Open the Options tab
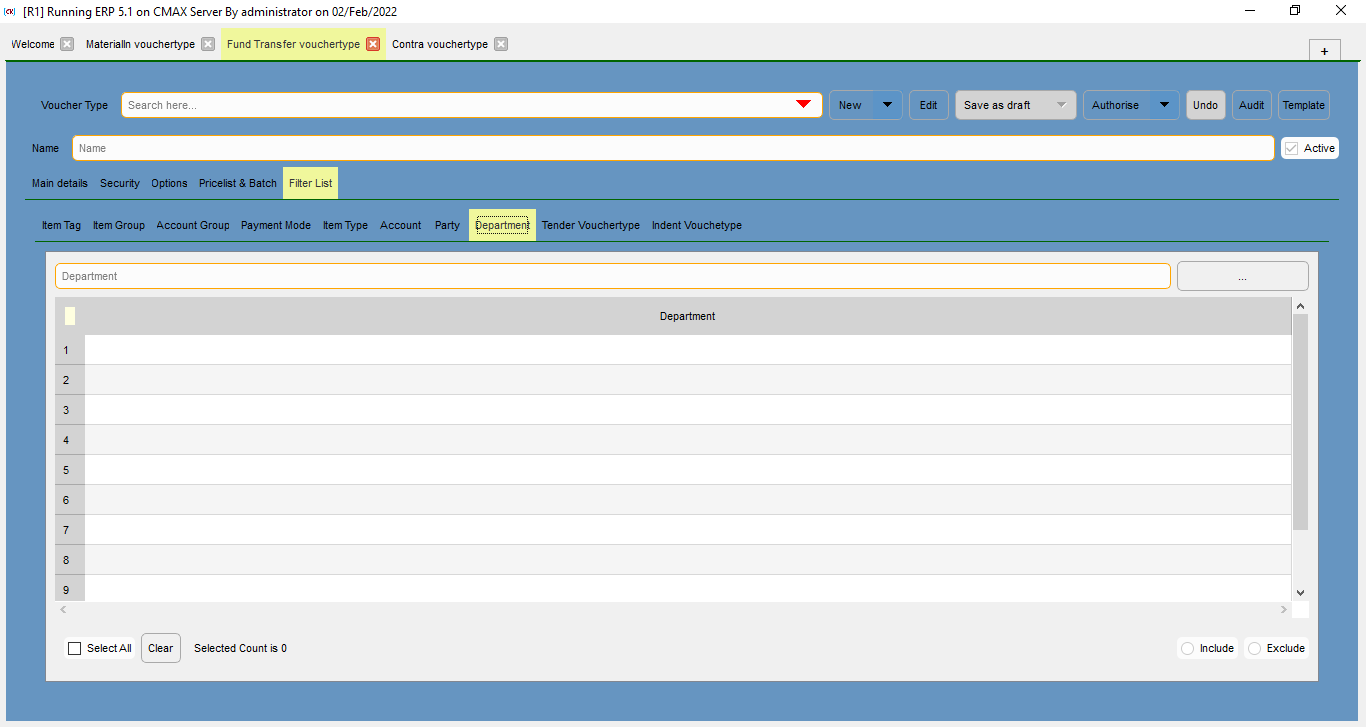Image resolution: width=1366 pixels, height=727 pixels. pyautogui.click(x=169, y=183)
